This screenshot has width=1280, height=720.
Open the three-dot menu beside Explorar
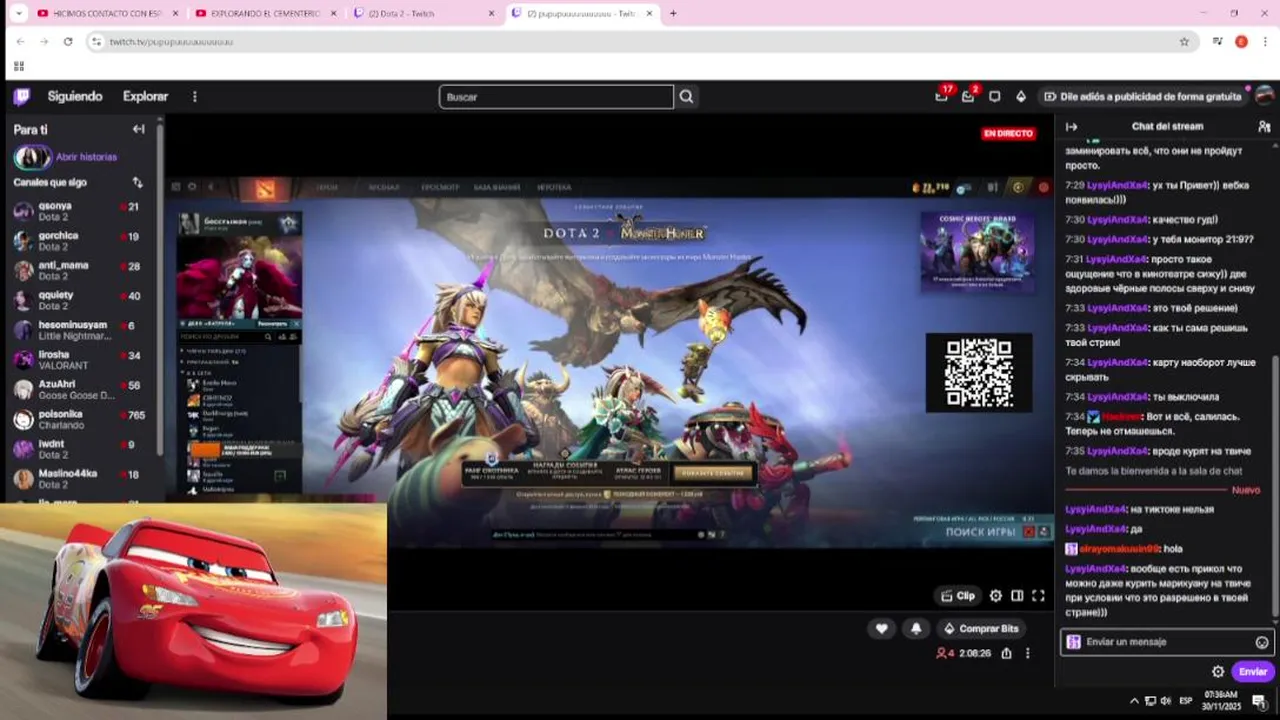(195, 97)
